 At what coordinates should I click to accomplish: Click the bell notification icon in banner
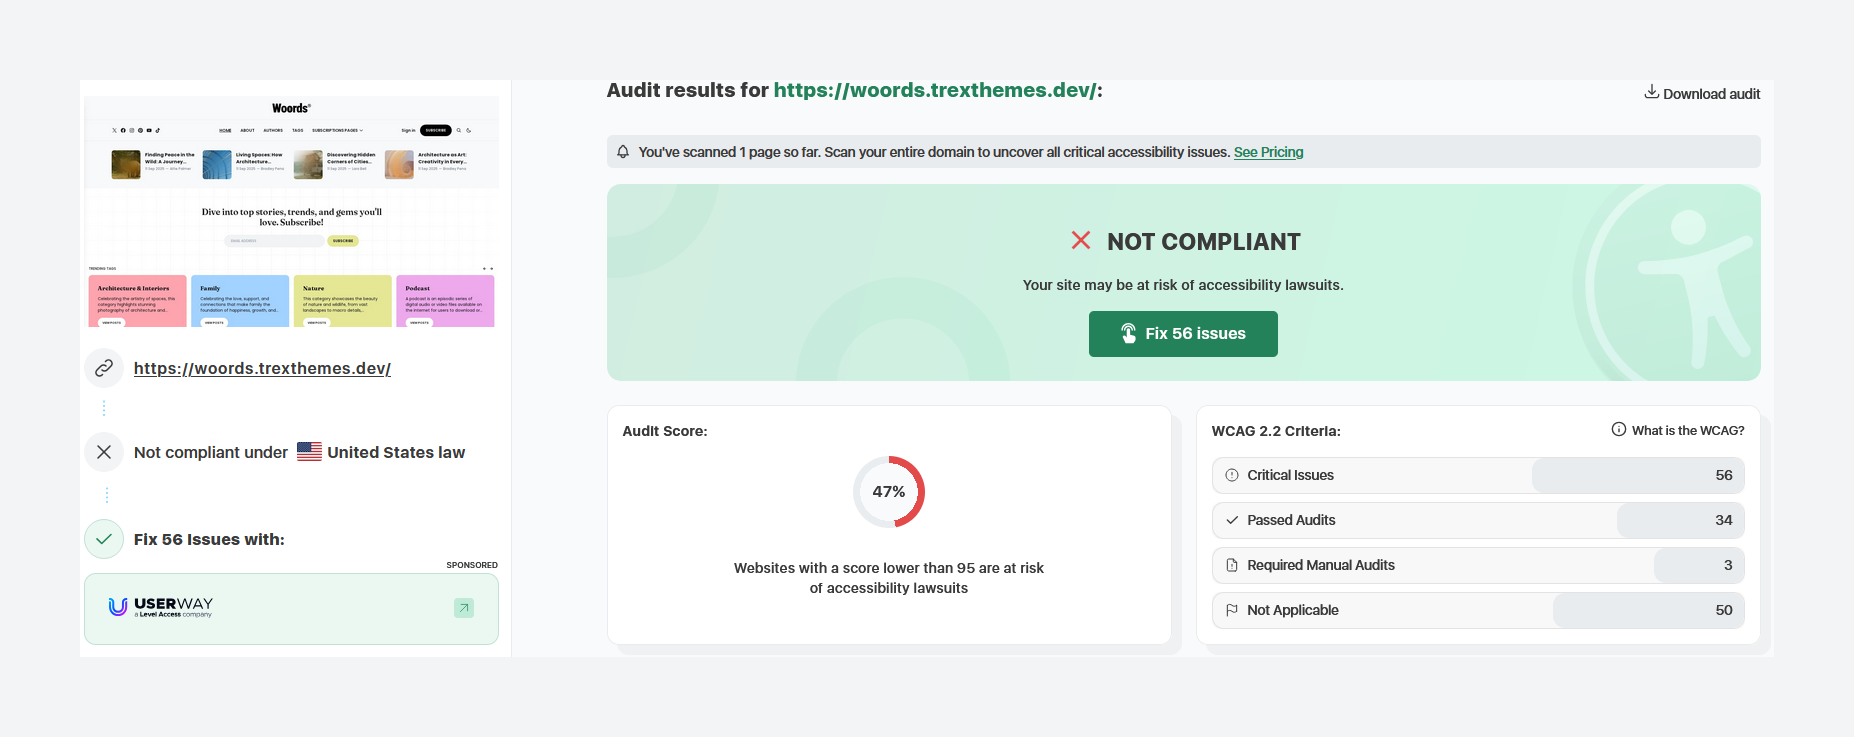tap(623, 152)
